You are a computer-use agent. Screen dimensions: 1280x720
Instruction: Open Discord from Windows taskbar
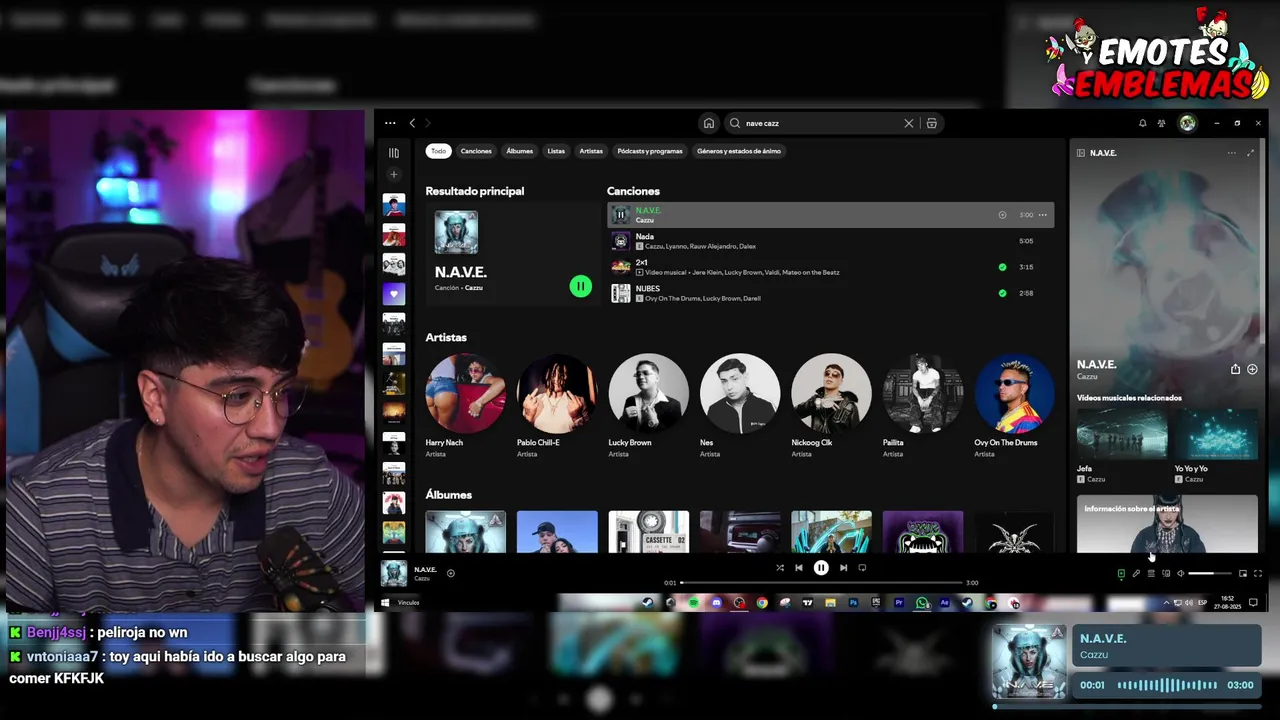(x=716, y=603)
